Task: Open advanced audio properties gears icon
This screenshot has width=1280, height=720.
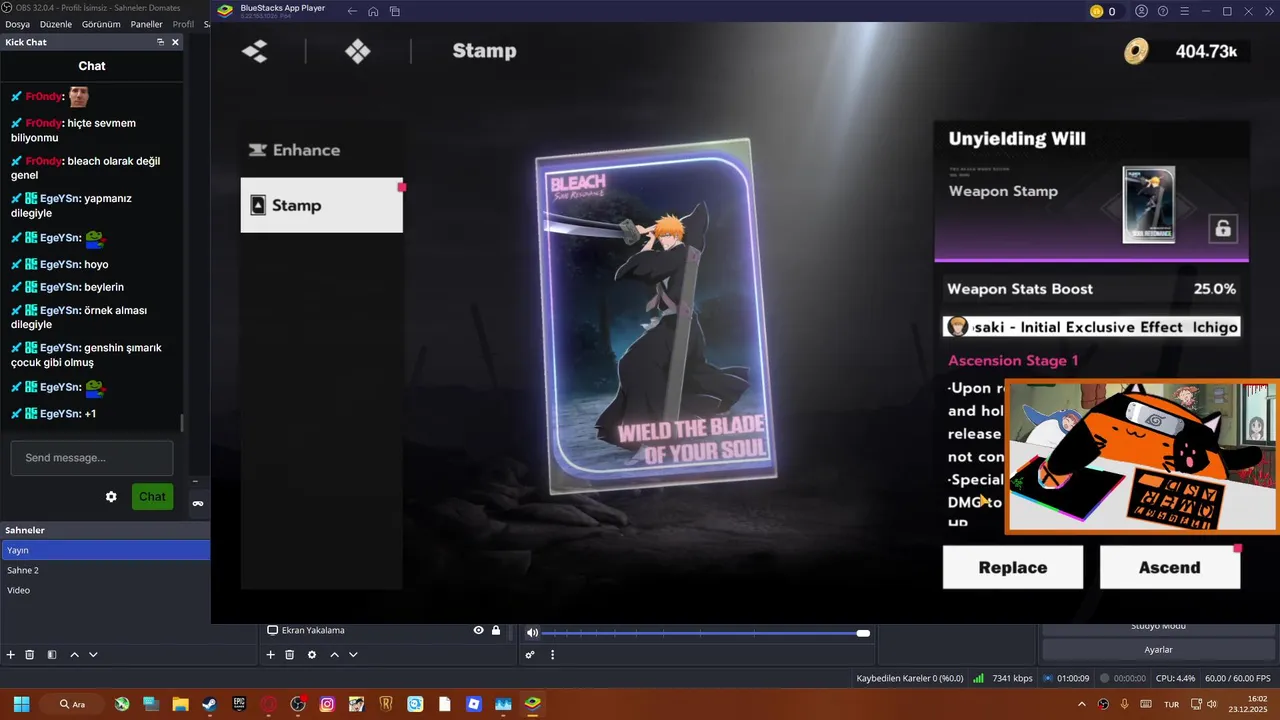Action: point(530,655)
